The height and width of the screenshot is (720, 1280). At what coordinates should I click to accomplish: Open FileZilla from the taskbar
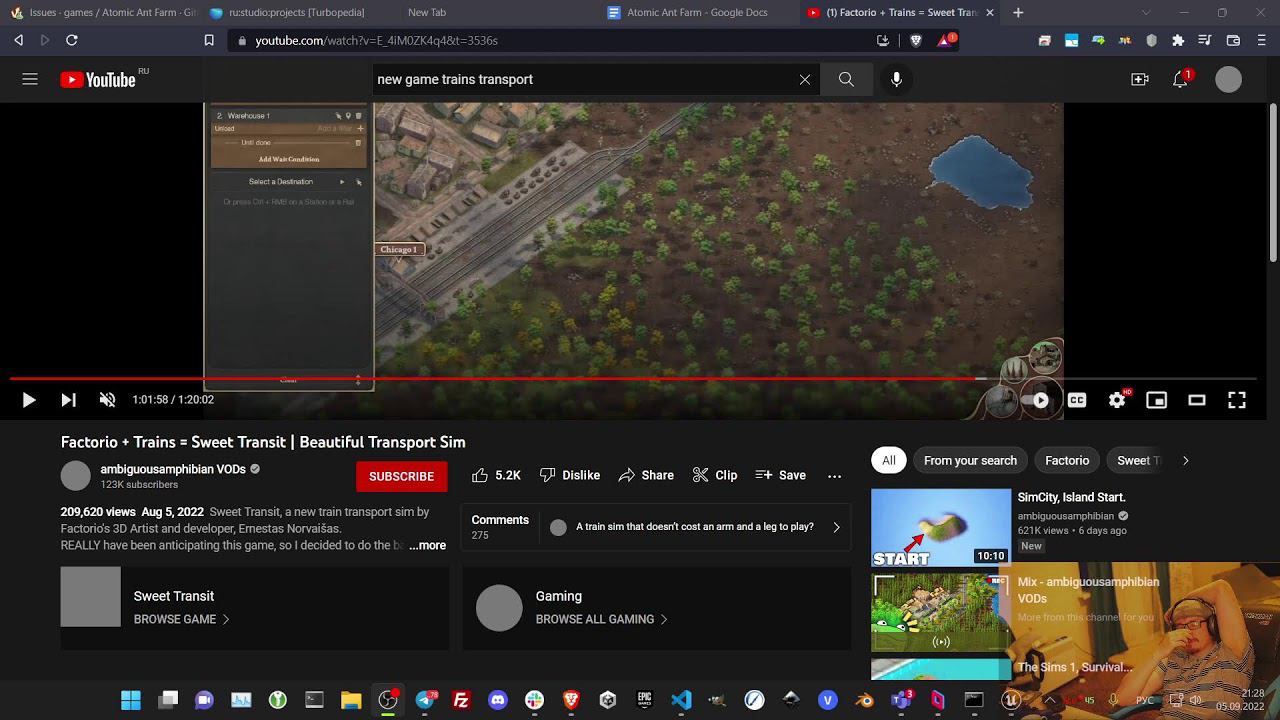(x=461, y=700)
